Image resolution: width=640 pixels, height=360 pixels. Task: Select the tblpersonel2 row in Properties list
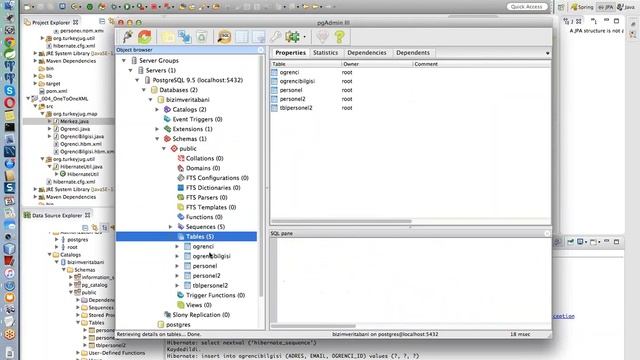point(410,108)
